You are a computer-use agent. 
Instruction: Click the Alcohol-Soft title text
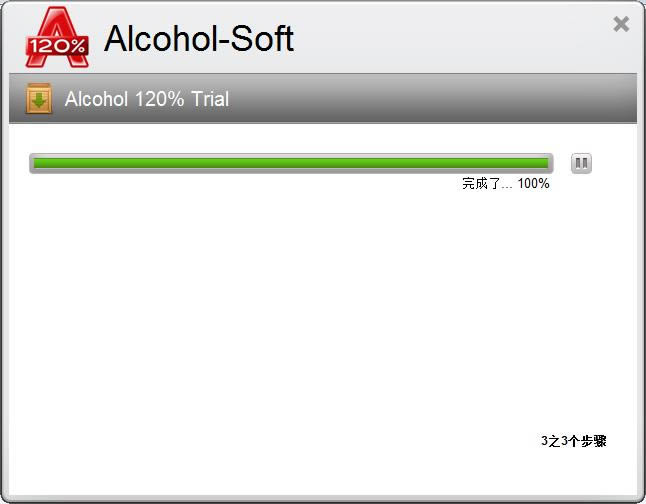click(199, 38)
